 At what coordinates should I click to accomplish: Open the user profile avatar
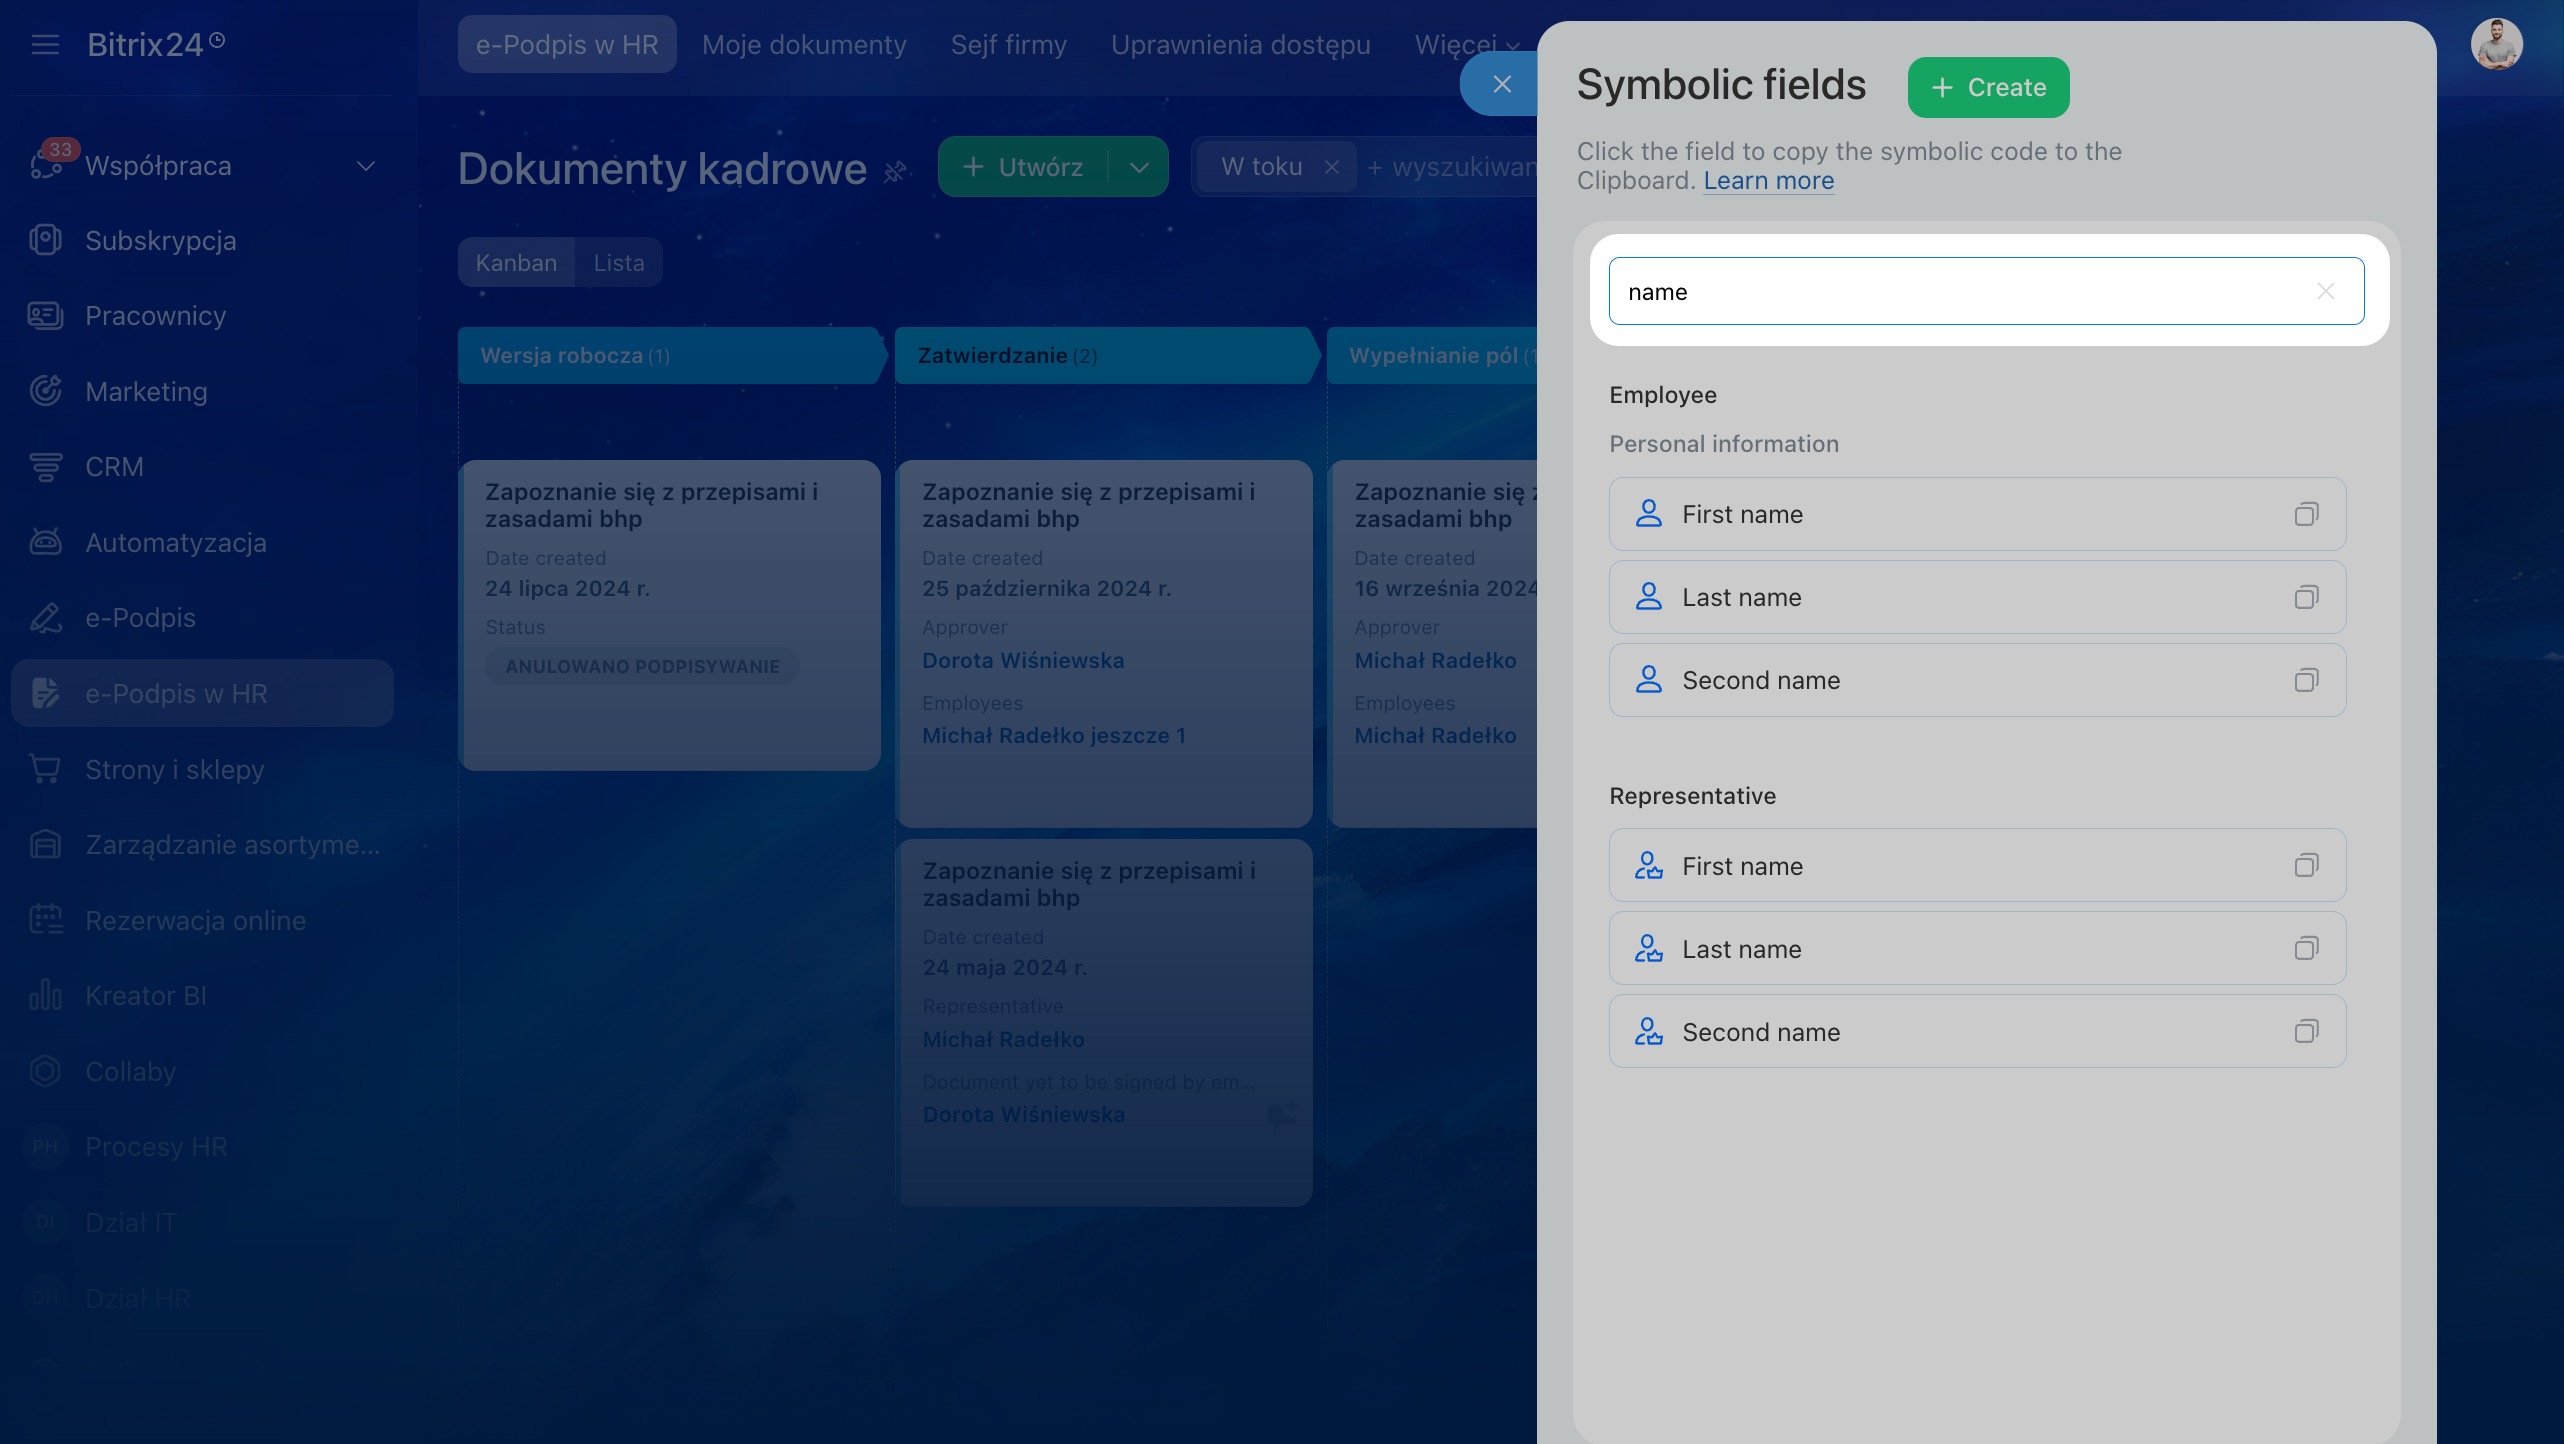[x=2496, y=44]
